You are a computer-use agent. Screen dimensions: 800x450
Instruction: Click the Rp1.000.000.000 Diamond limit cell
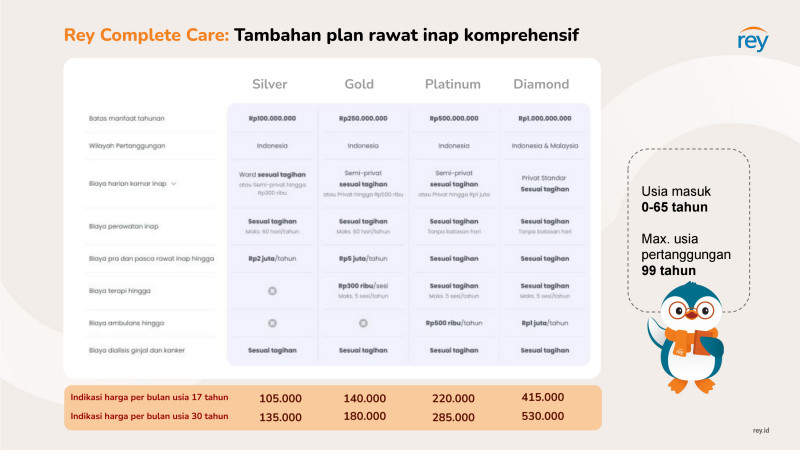coord(545,118)
